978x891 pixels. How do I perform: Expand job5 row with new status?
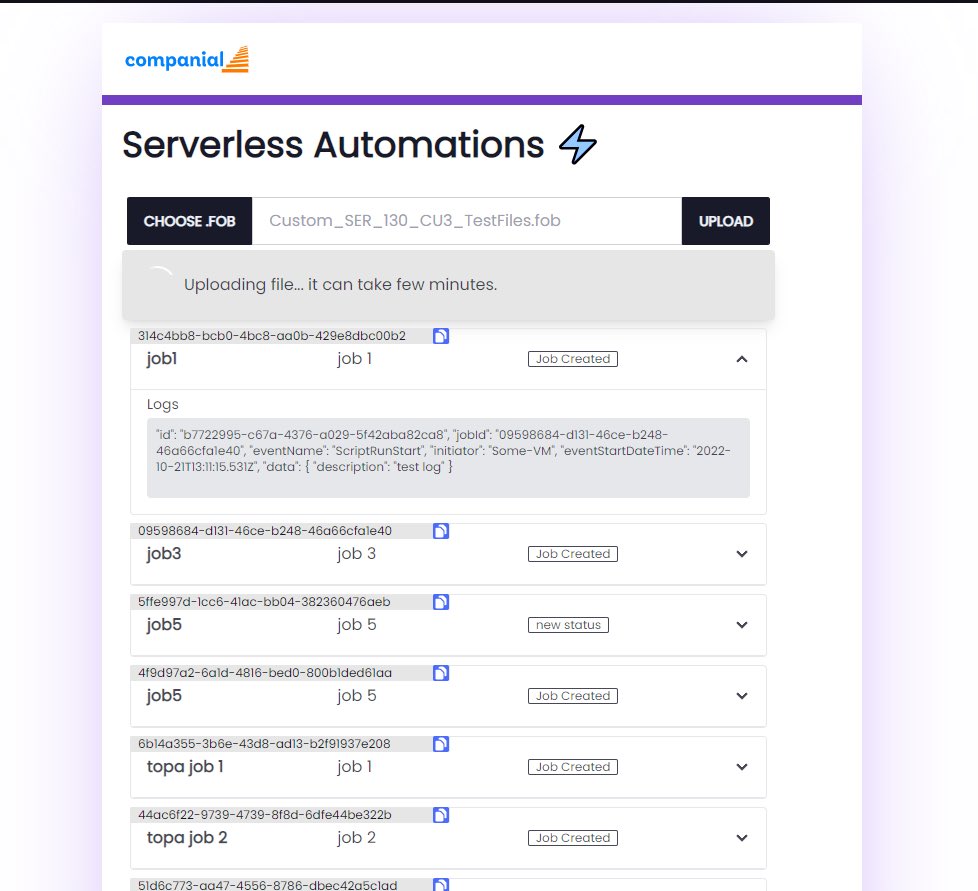point(742,625)
